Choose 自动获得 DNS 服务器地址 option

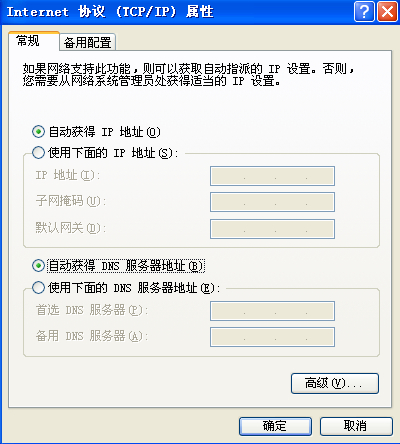tap(38, 266)
